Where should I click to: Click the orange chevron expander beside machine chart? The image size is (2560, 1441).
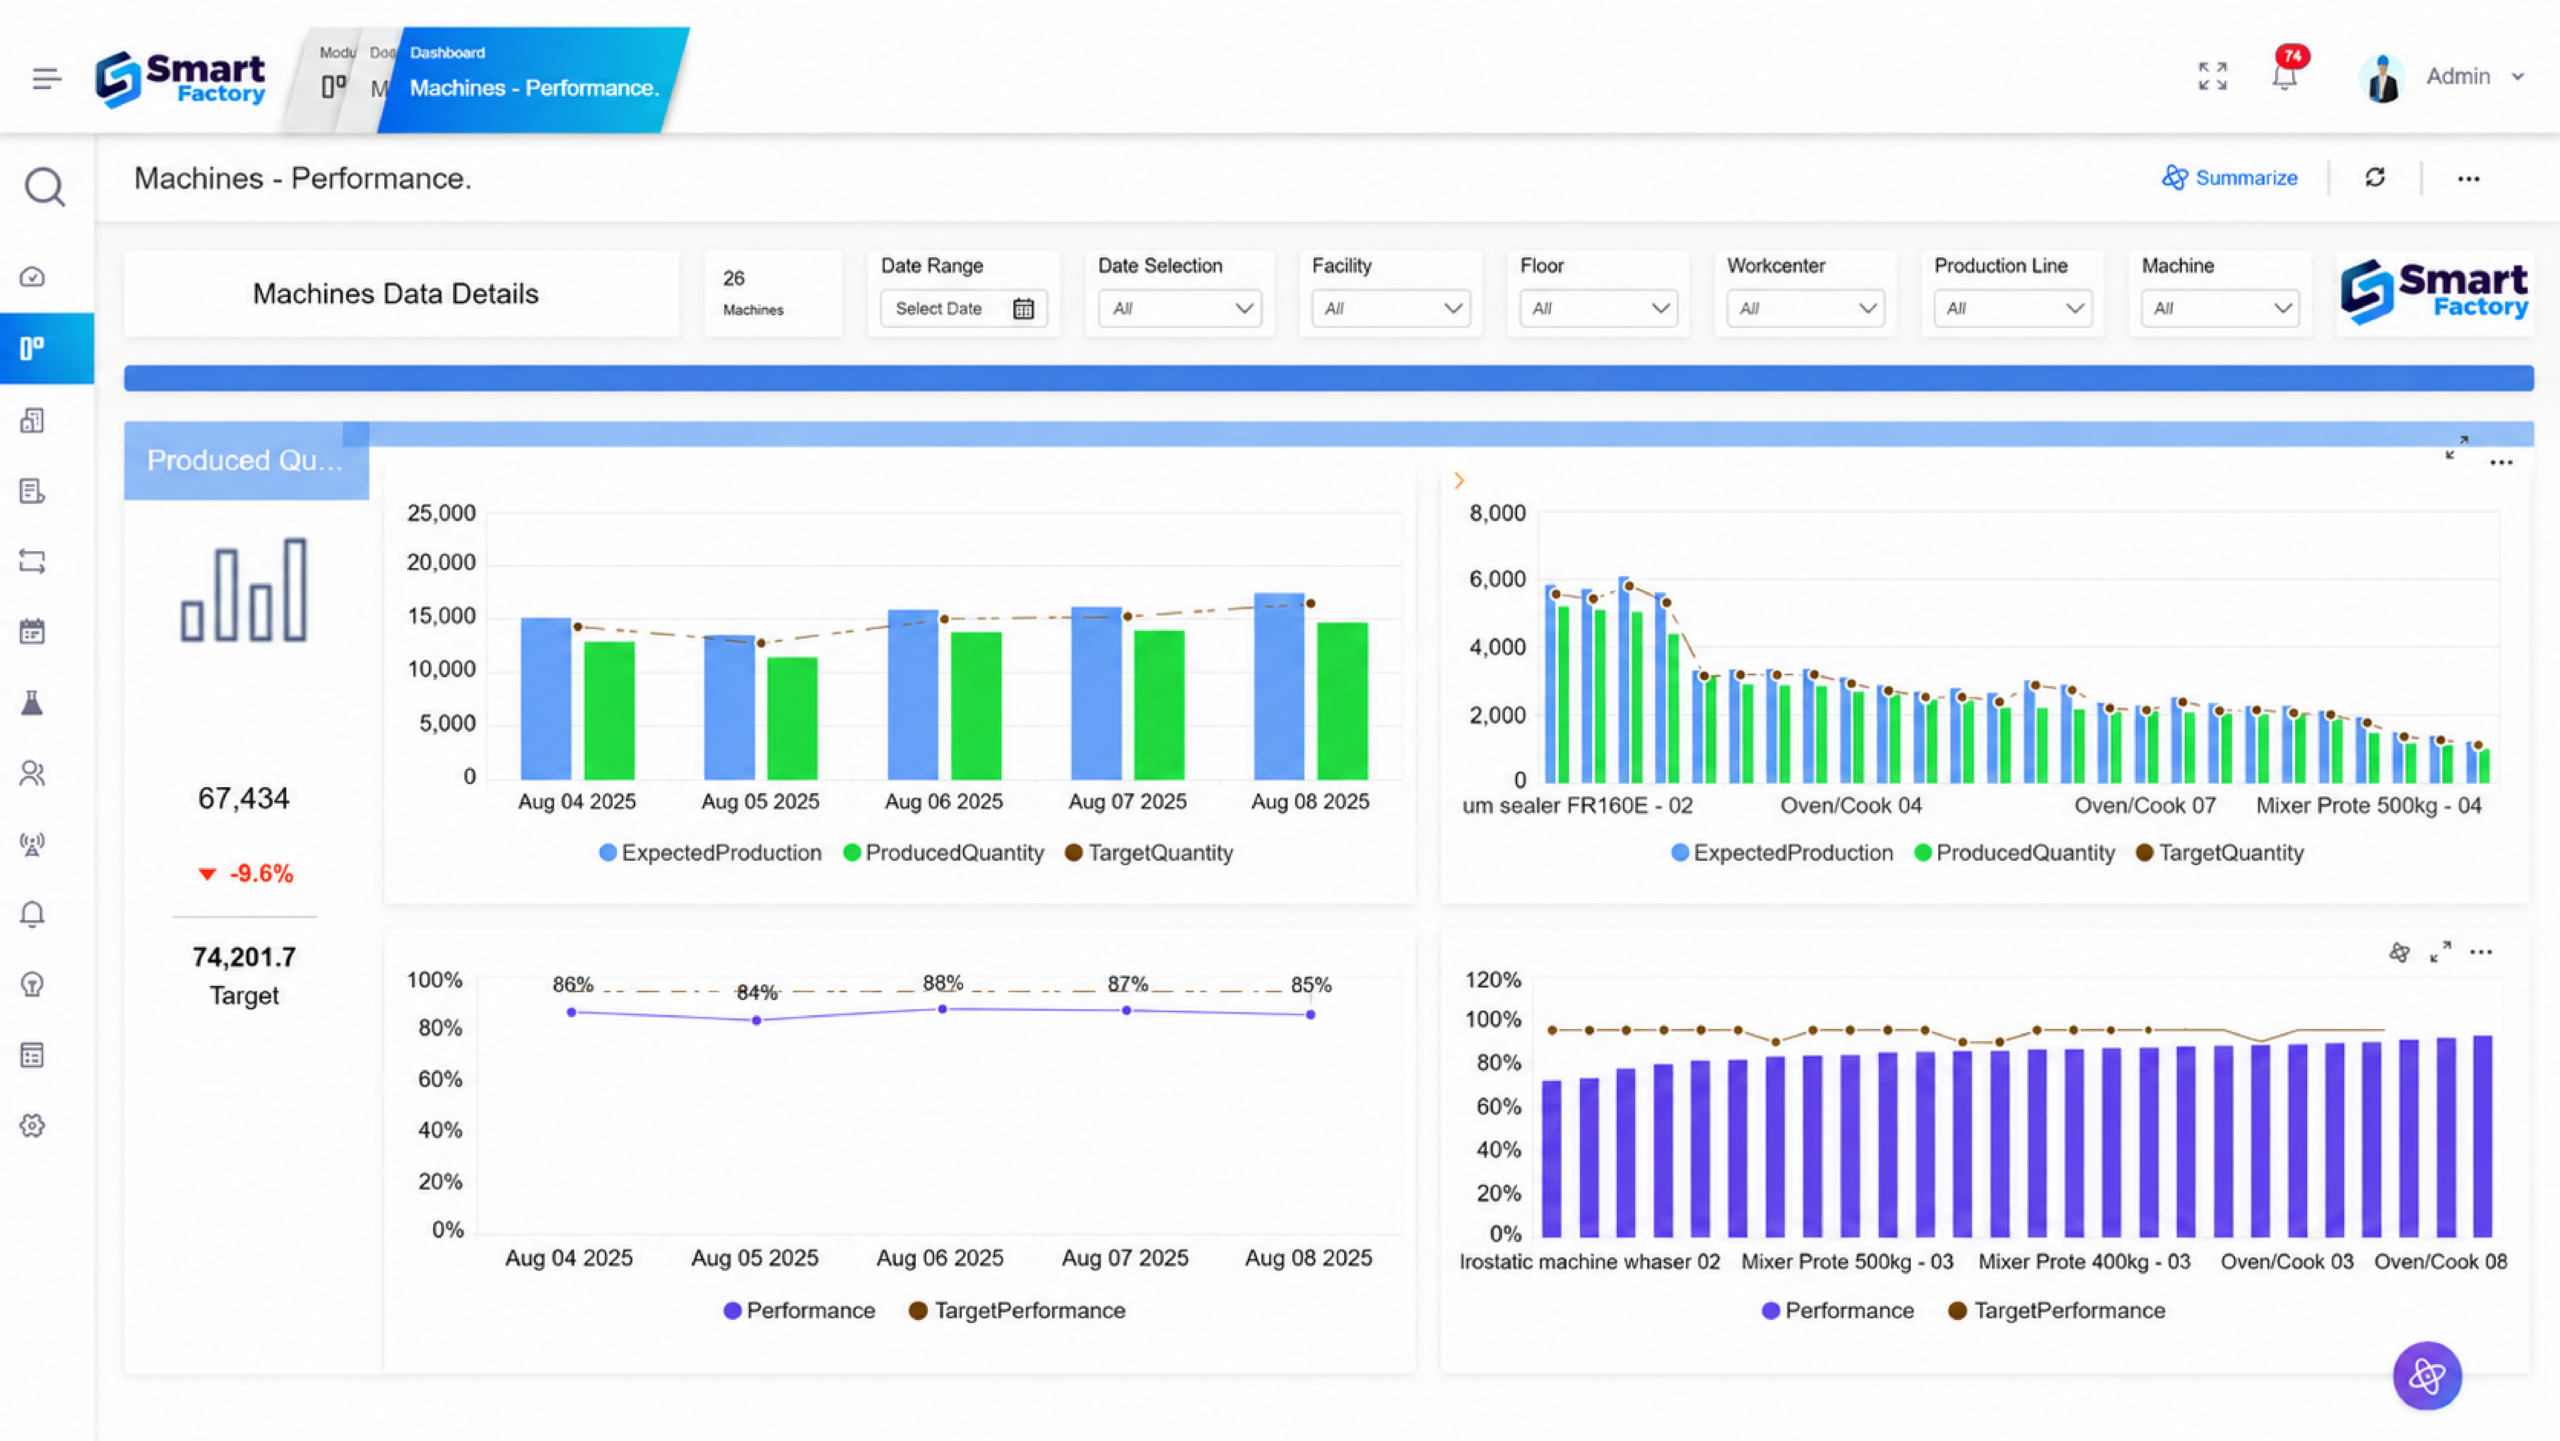1459,481
